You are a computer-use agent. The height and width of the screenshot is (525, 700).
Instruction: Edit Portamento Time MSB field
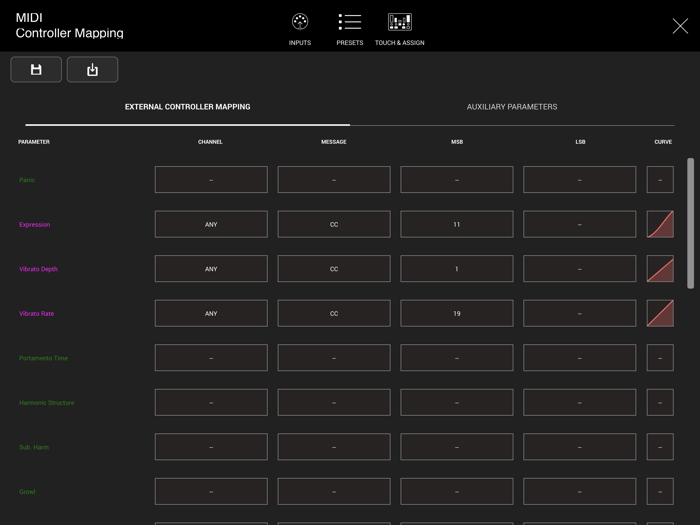tap(457, 358)
